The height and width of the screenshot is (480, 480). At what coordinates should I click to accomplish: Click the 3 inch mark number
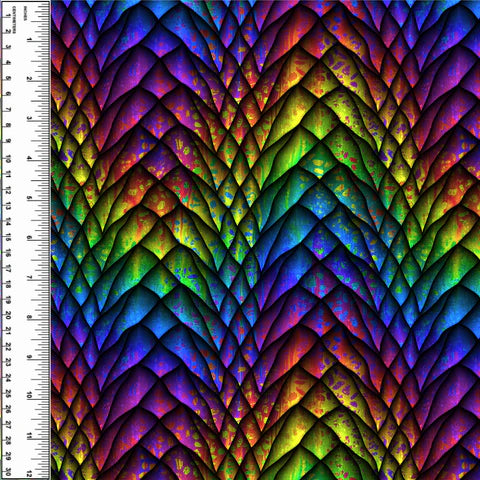click(x=29, y=119)
